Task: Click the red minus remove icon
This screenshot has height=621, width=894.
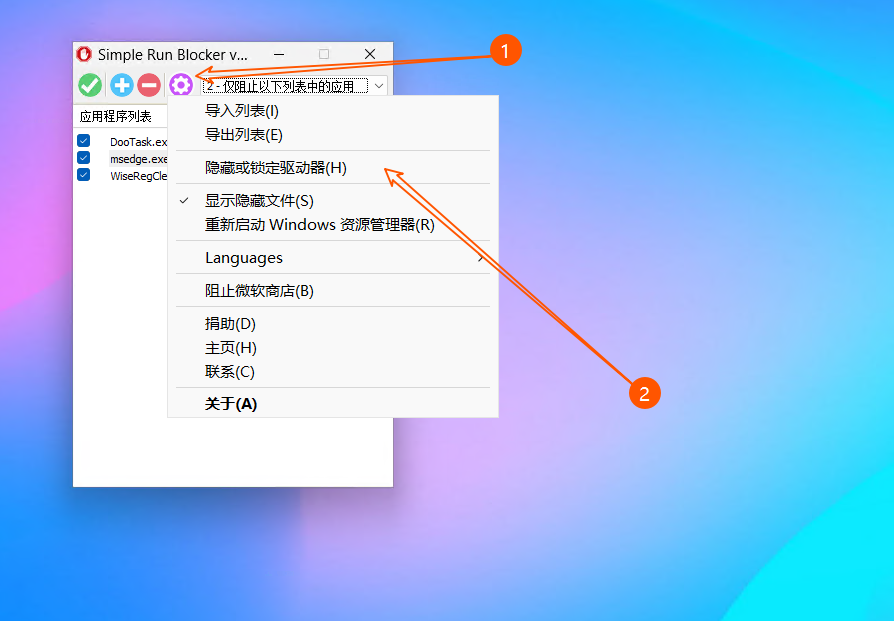Action: tap(149, 86)
